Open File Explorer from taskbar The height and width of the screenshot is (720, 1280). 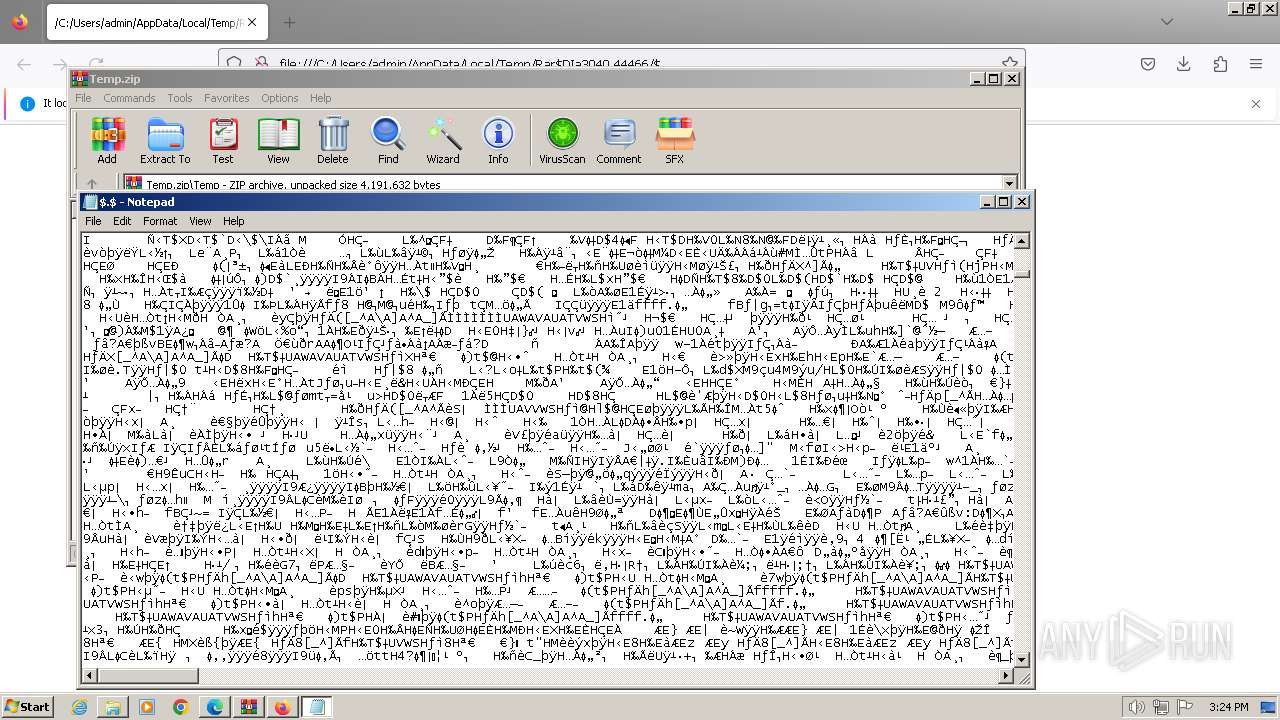[x=113, y=707]
